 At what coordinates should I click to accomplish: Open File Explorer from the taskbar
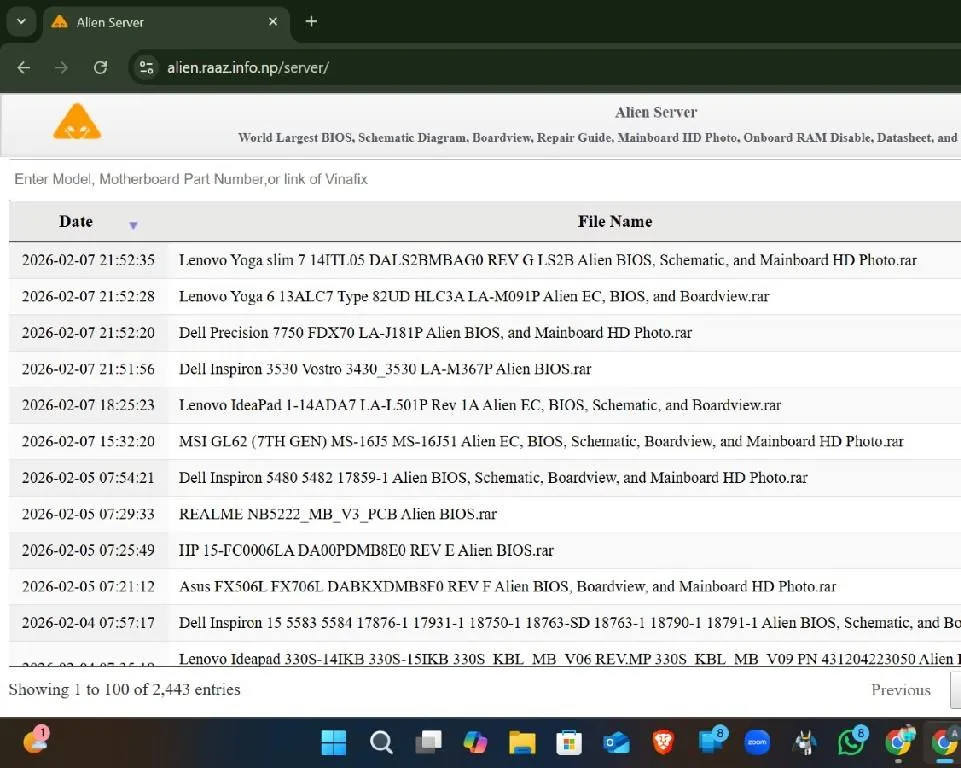(x=522, y=742)
